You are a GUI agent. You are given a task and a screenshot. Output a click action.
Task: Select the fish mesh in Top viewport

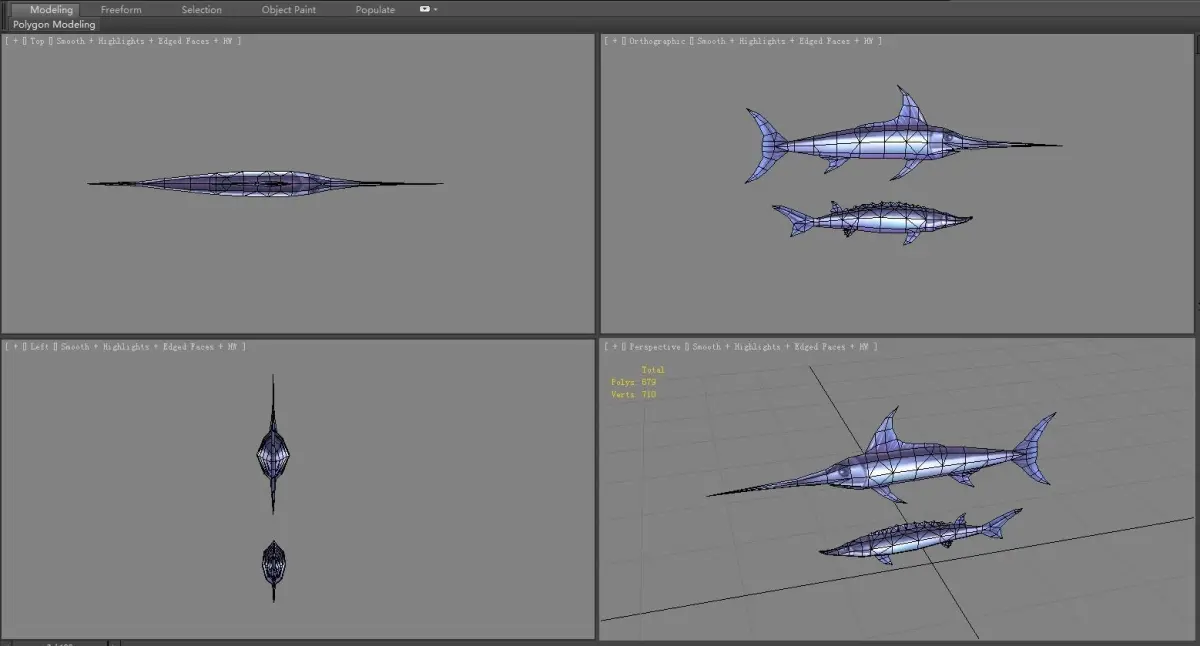(265, 184)
